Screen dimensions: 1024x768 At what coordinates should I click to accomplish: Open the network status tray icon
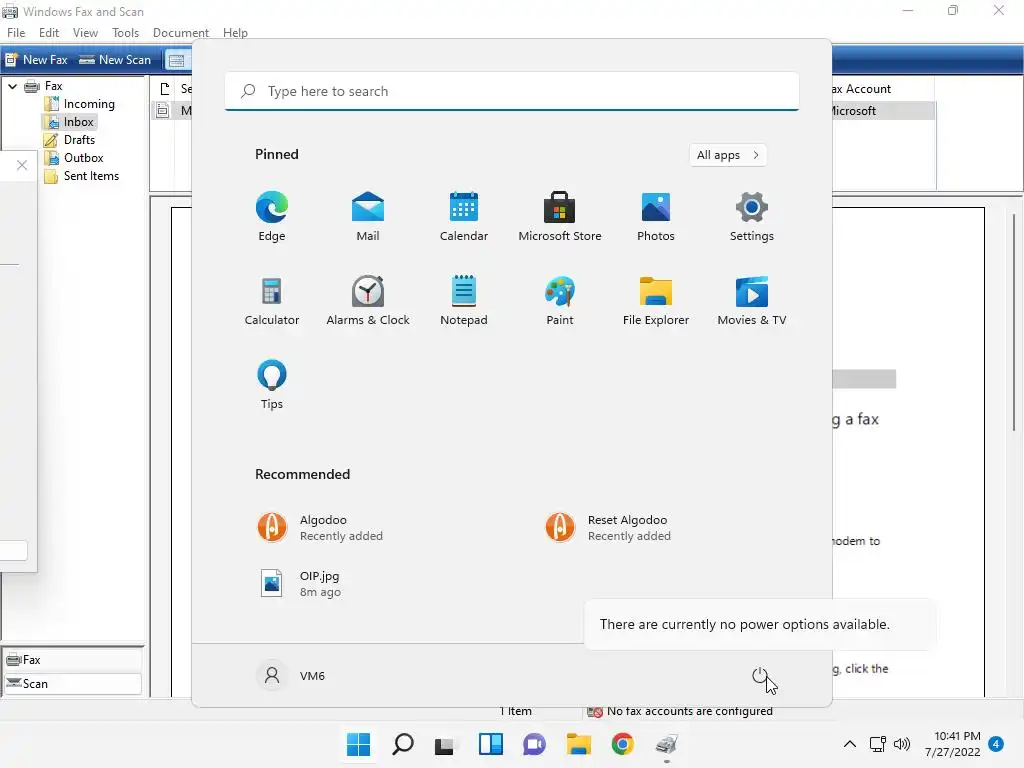coord(878,744)
